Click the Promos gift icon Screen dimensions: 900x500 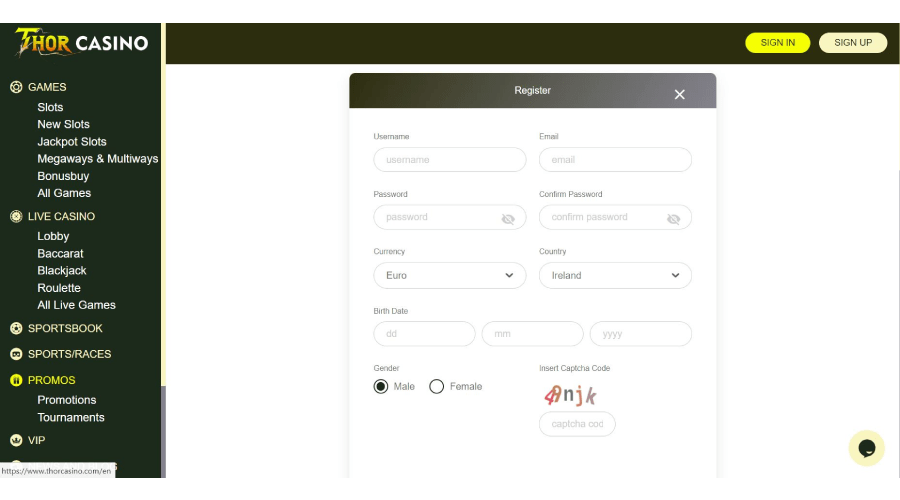click(x=16, y=380)
